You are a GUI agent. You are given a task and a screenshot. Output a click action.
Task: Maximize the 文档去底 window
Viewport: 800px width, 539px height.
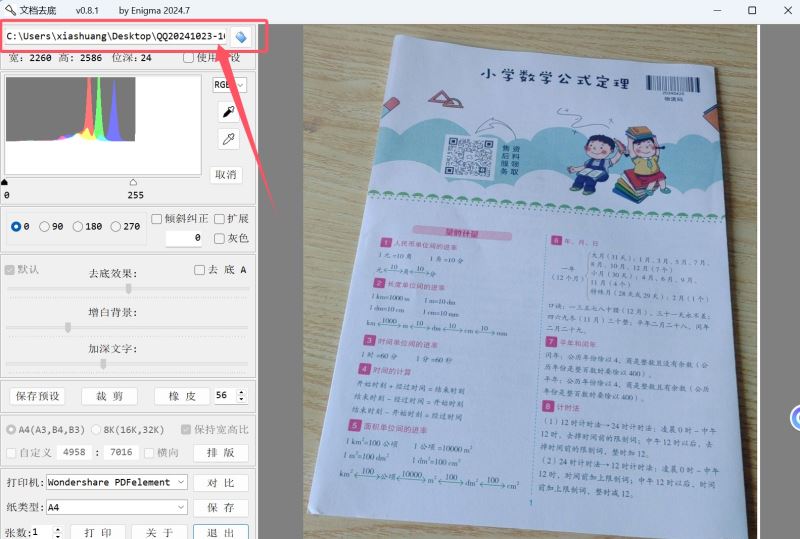[x=752, y=10]
